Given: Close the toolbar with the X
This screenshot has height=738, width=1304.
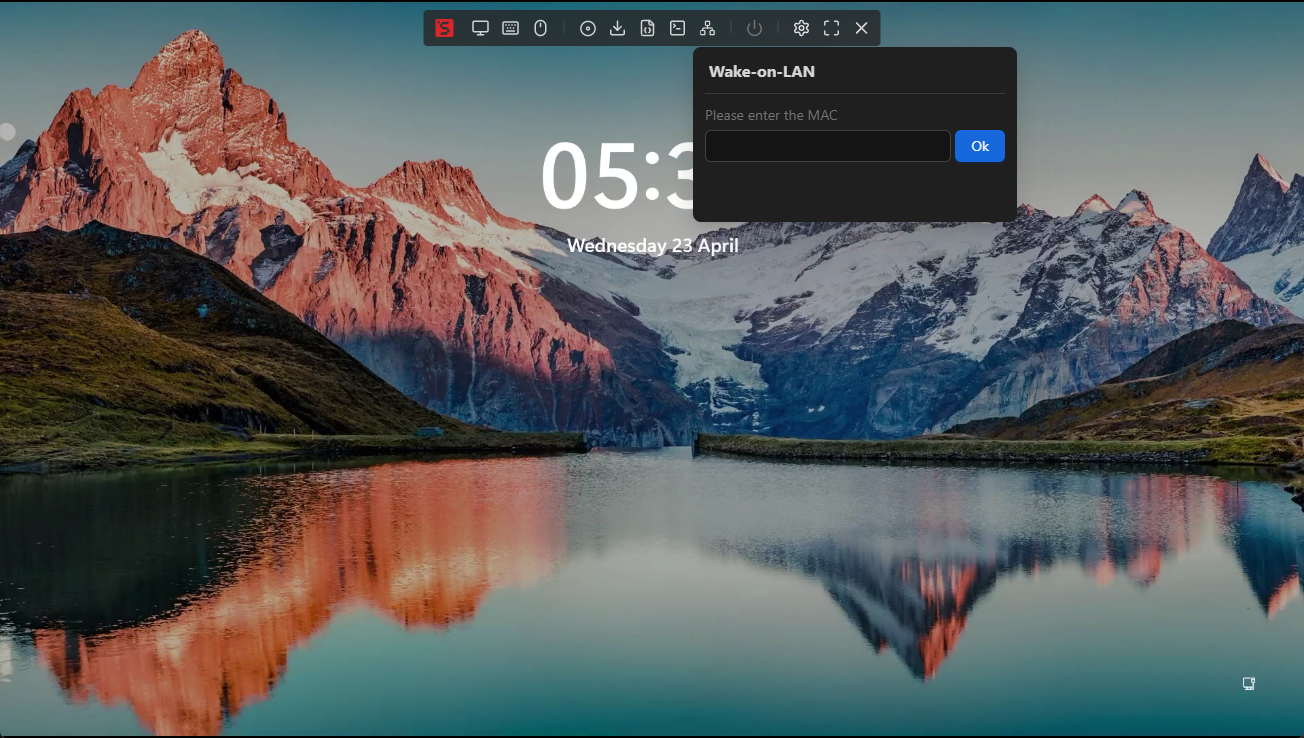Looking at the screenshot, I should [x=861, y=28].
